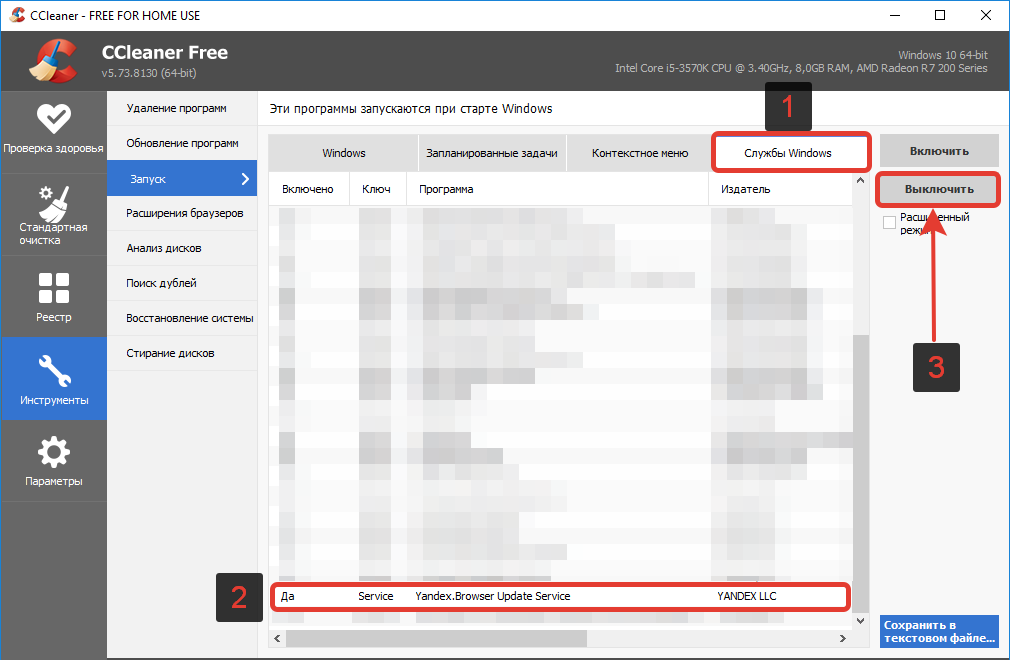
Task: Open Расширения браузеров section
Action: [184, 213]
